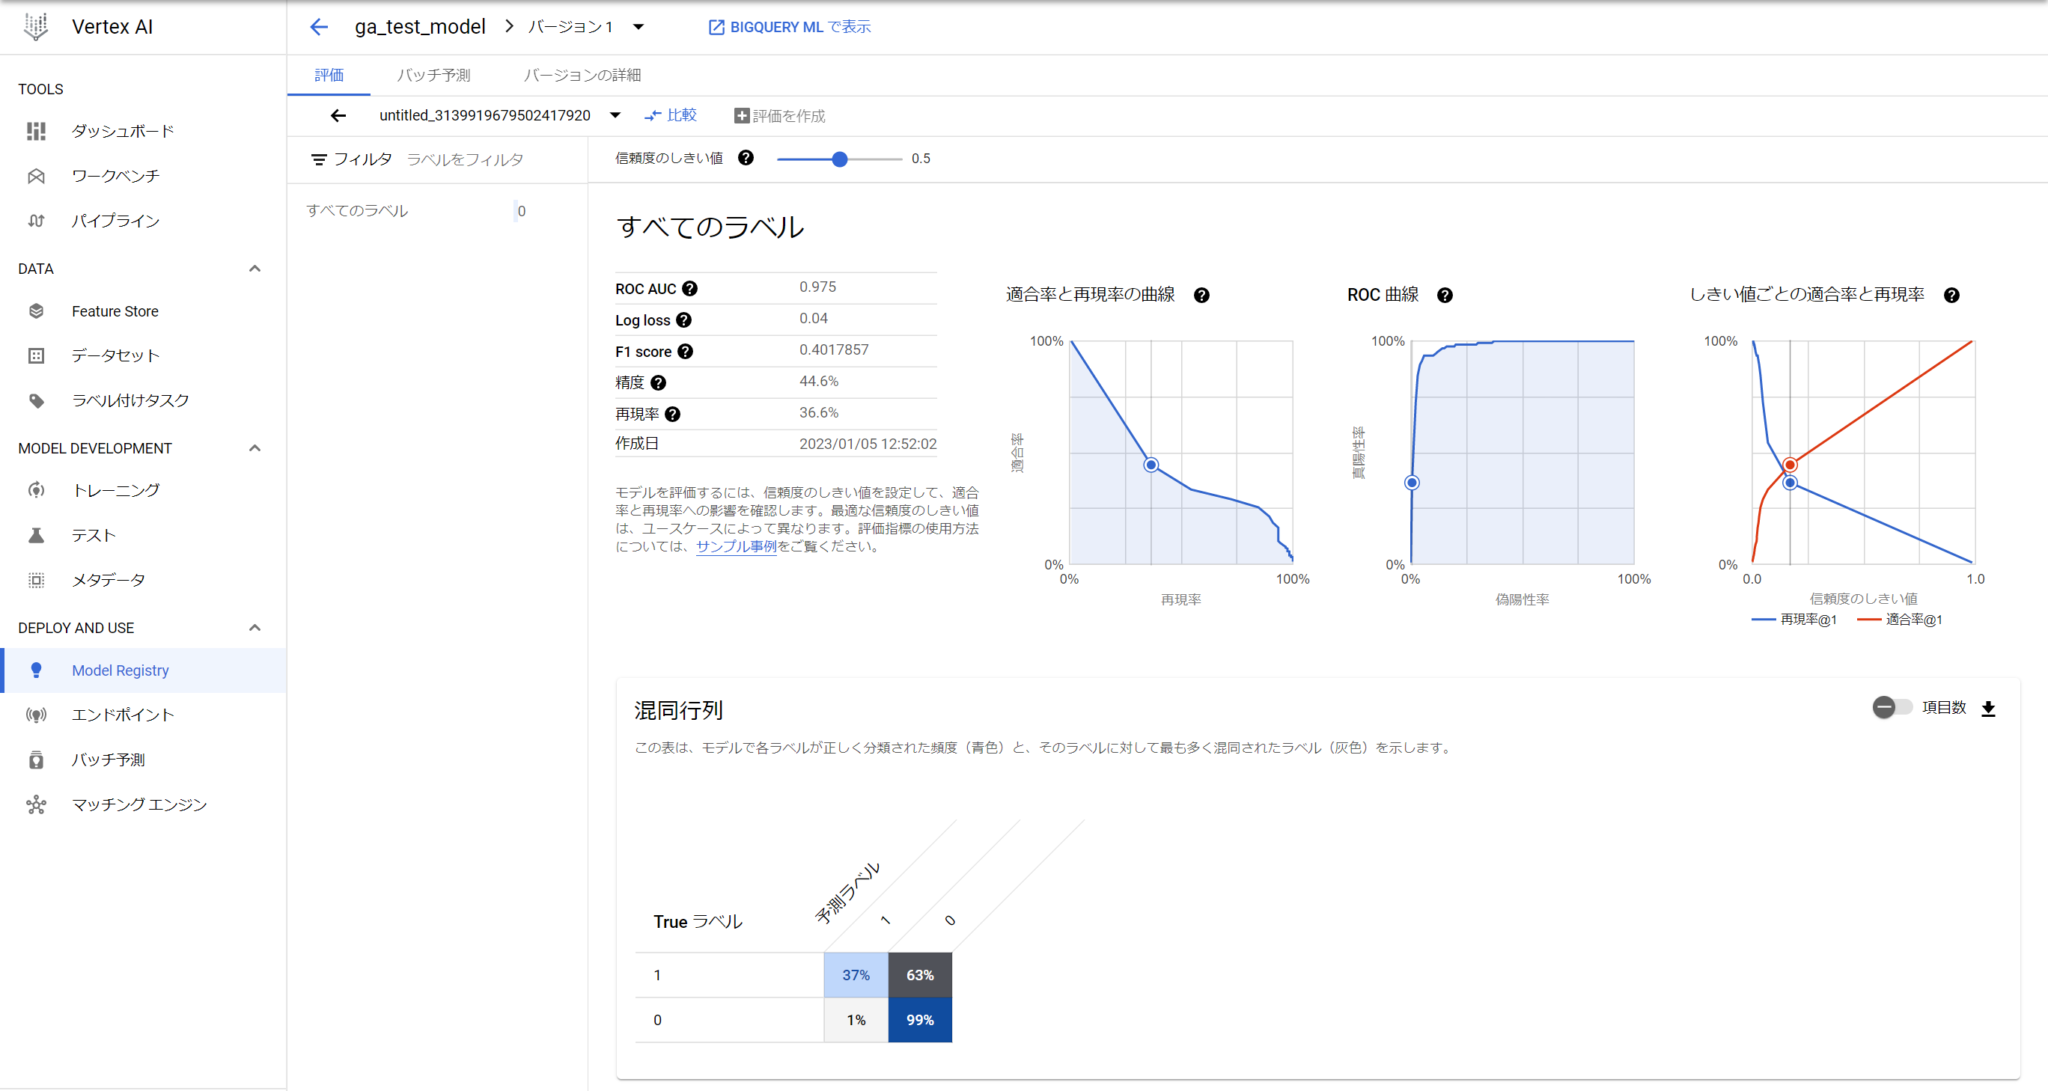Collapse the MODEL DEVELOPMENT section

[x=255, y=447]
